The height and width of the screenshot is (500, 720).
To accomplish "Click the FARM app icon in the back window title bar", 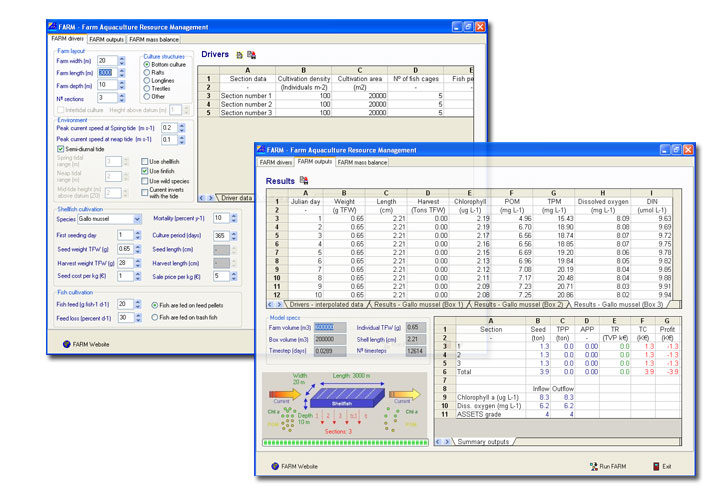I will [x=52, y=27].
